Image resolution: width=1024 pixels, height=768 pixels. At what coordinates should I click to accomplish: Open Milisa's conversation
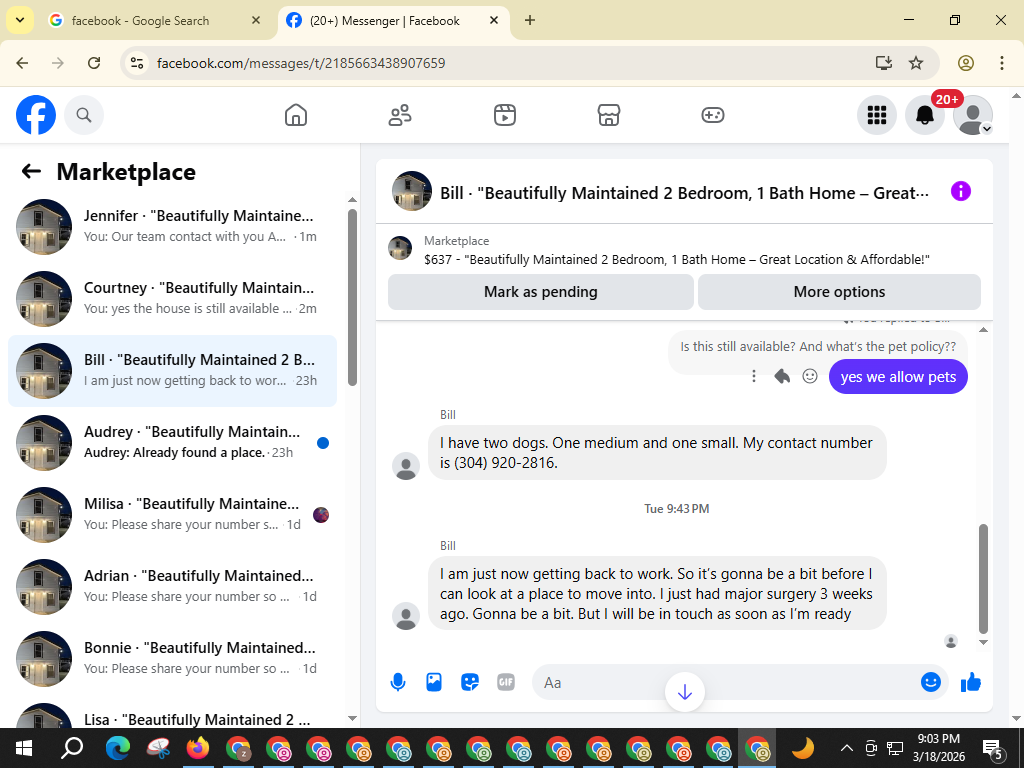[172, 514]
